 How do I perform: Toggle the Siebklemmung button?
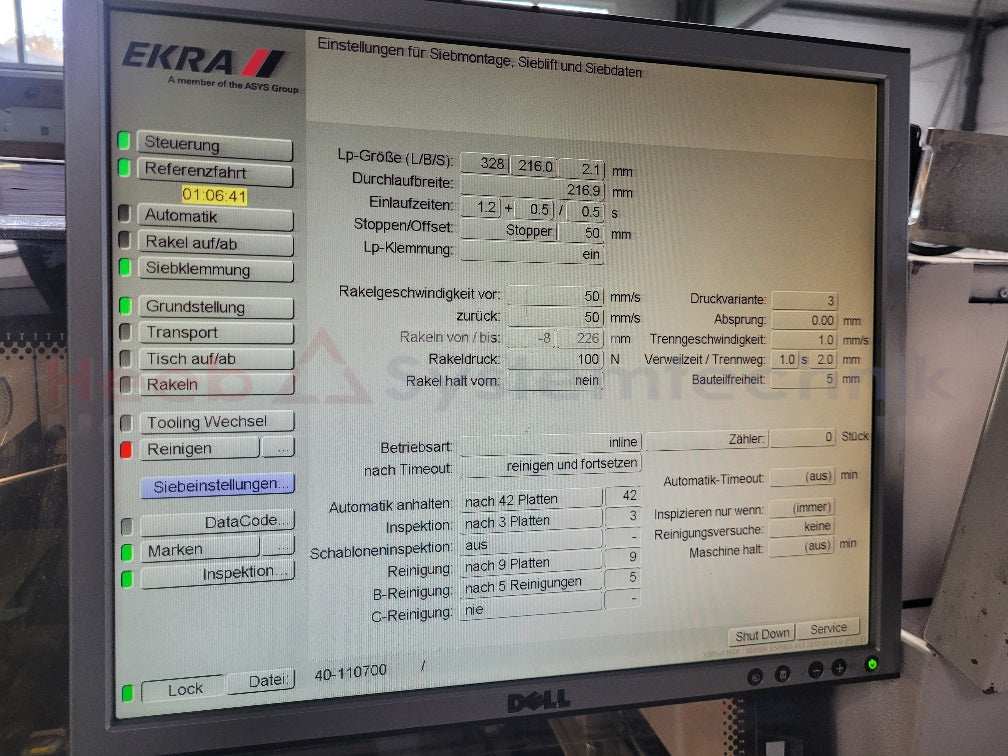[215, 269]
